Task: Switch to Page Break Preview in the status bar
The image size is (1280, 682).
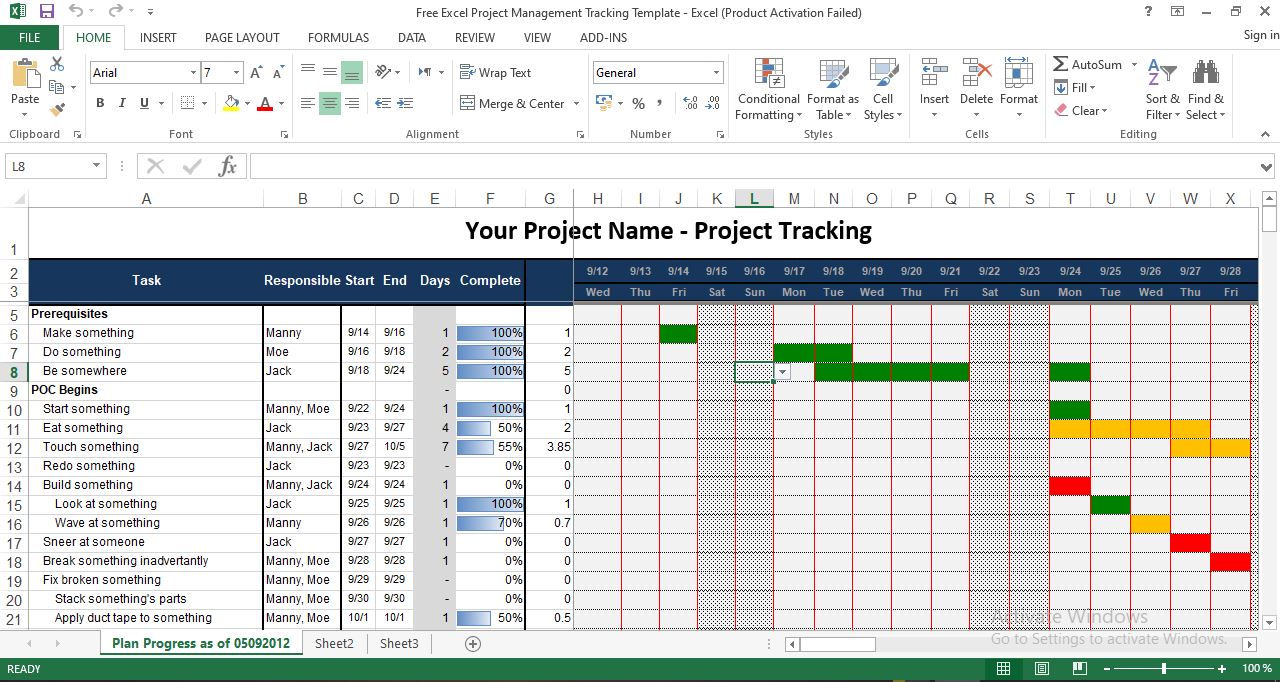Action: (1079, 668)
